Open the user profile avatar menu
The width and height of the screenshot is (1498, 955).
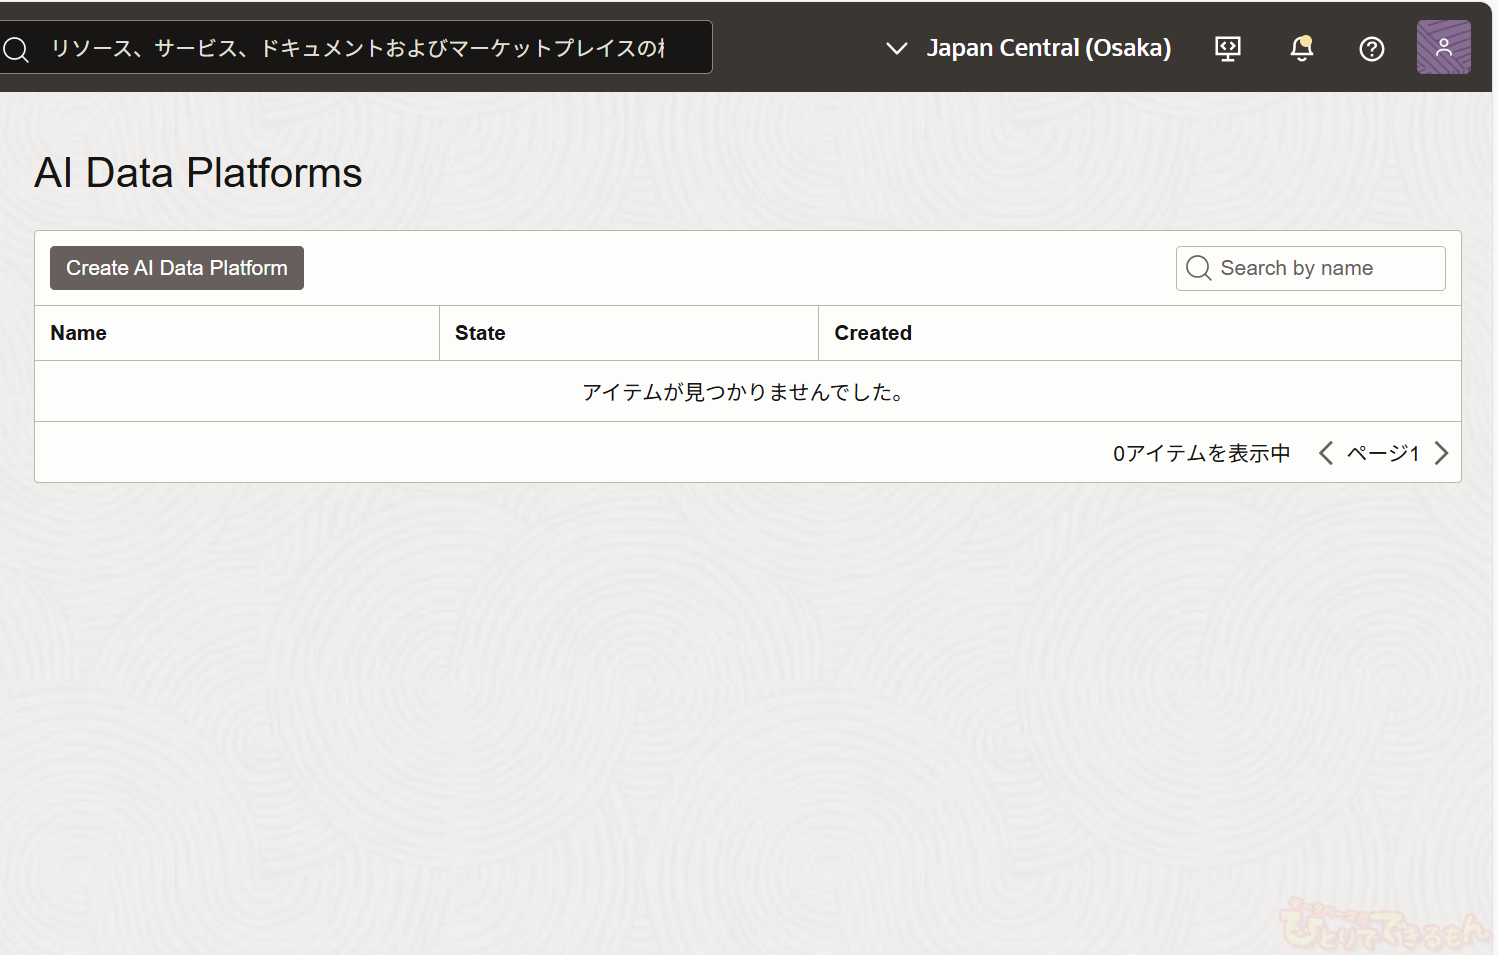pos(1443,47)
